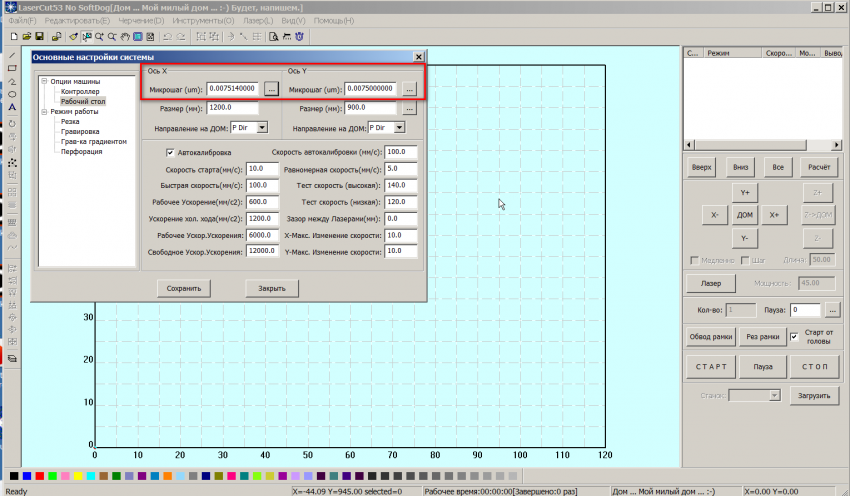Pick the red color swatch in palette
This screenshot has height=496, width=850.
click(x=39, y=477)
